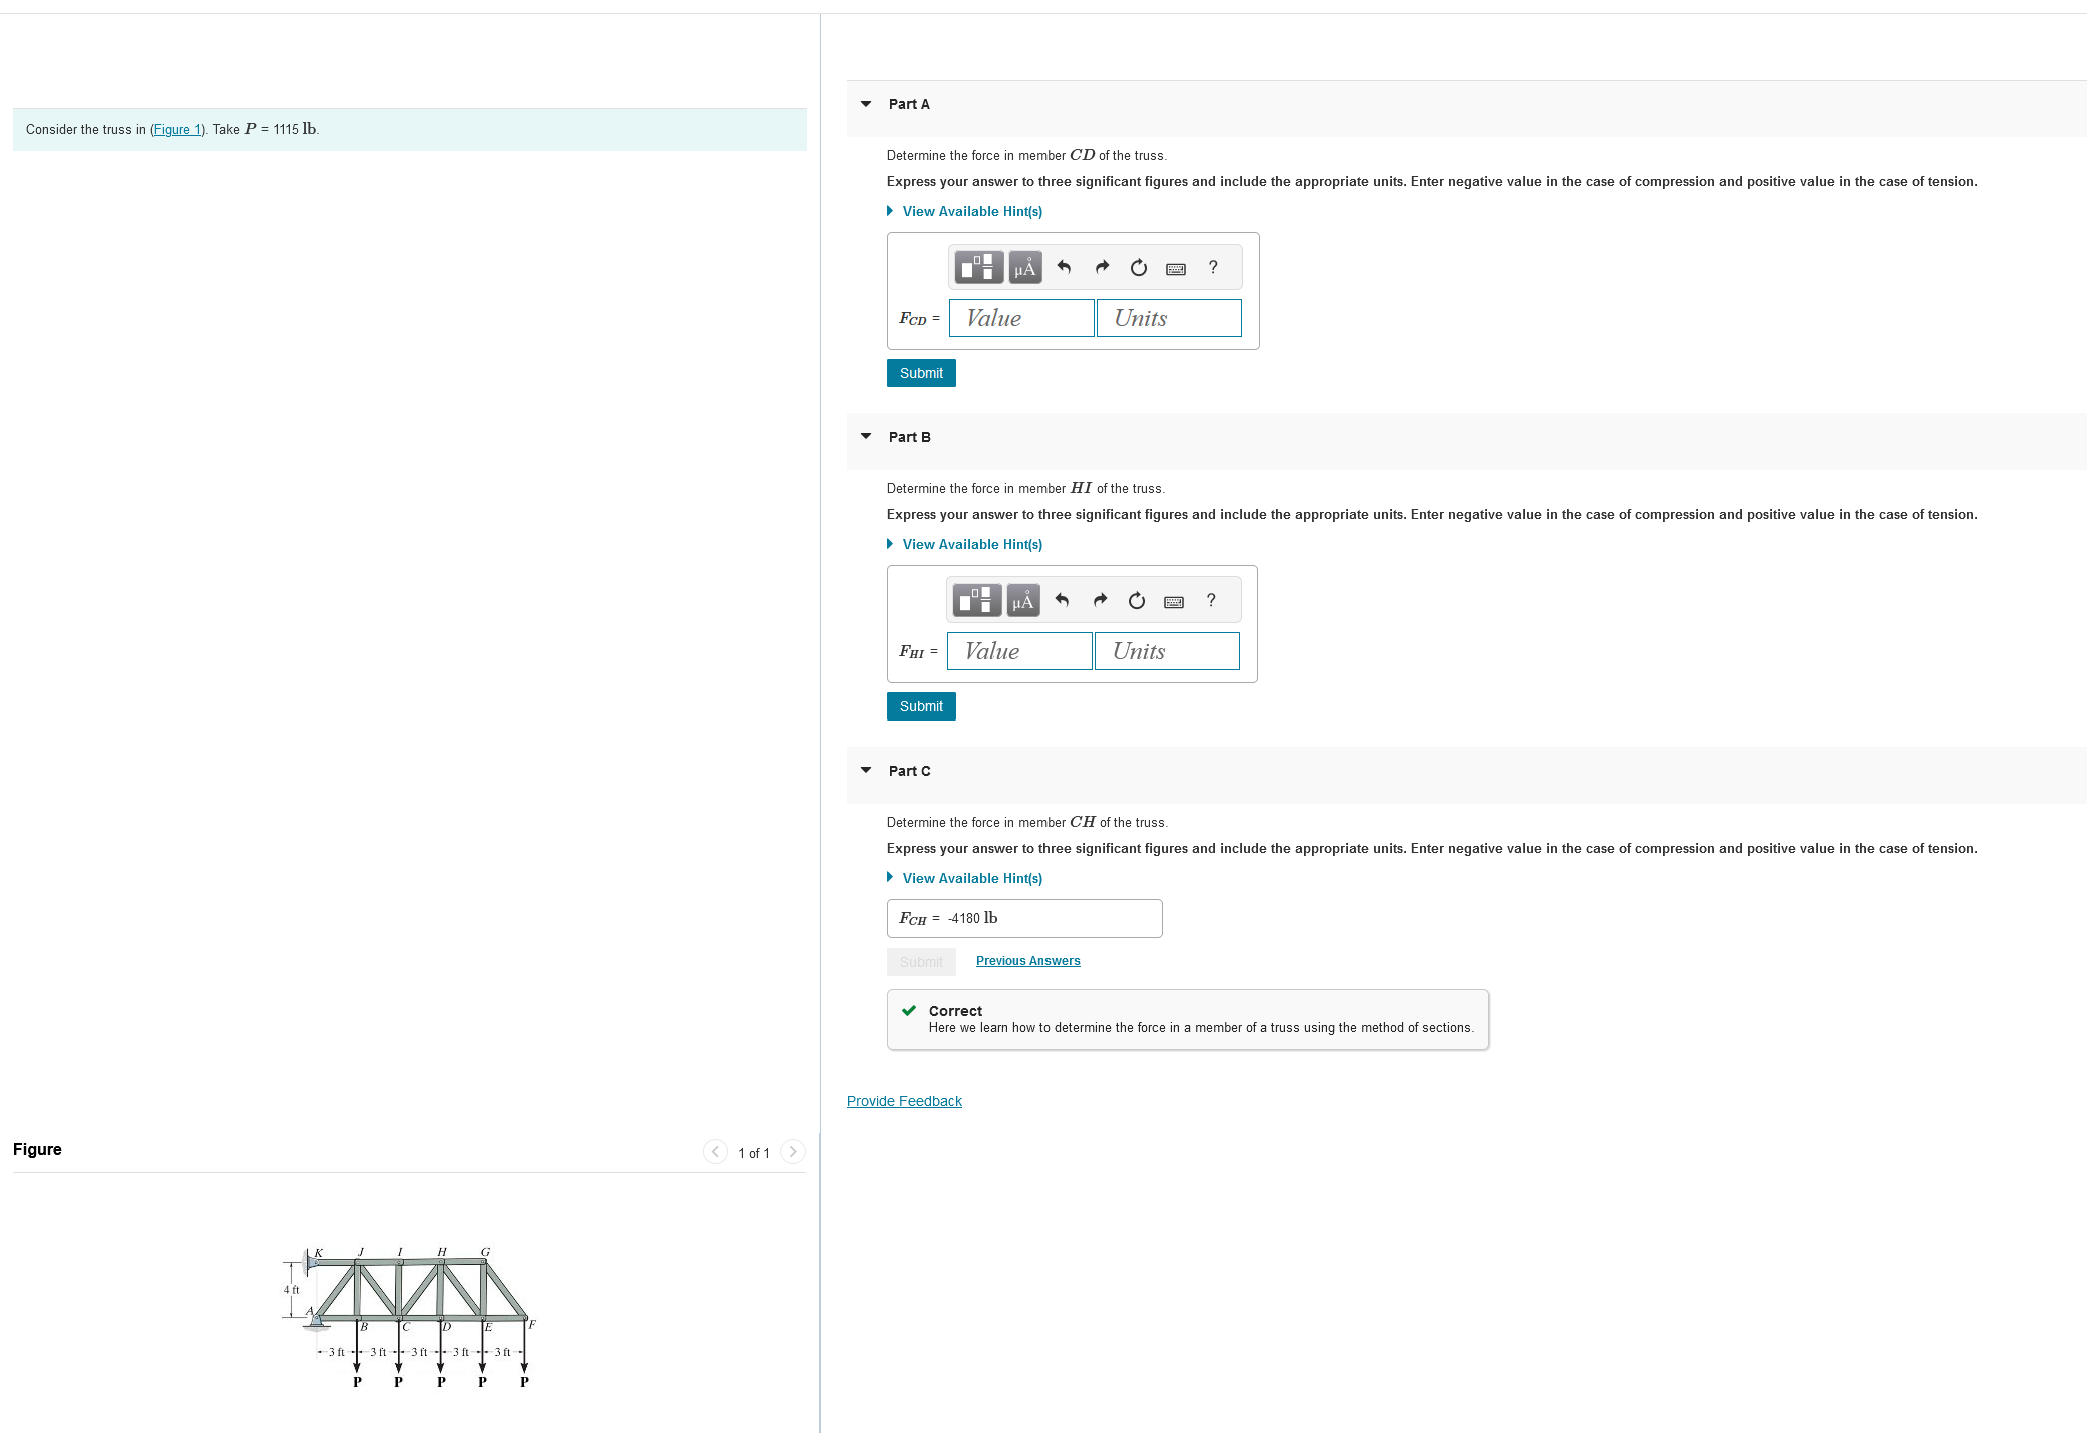Click the help question mark in Part B toolbar
The image size is (2088, 1434).
(1211, 600)
